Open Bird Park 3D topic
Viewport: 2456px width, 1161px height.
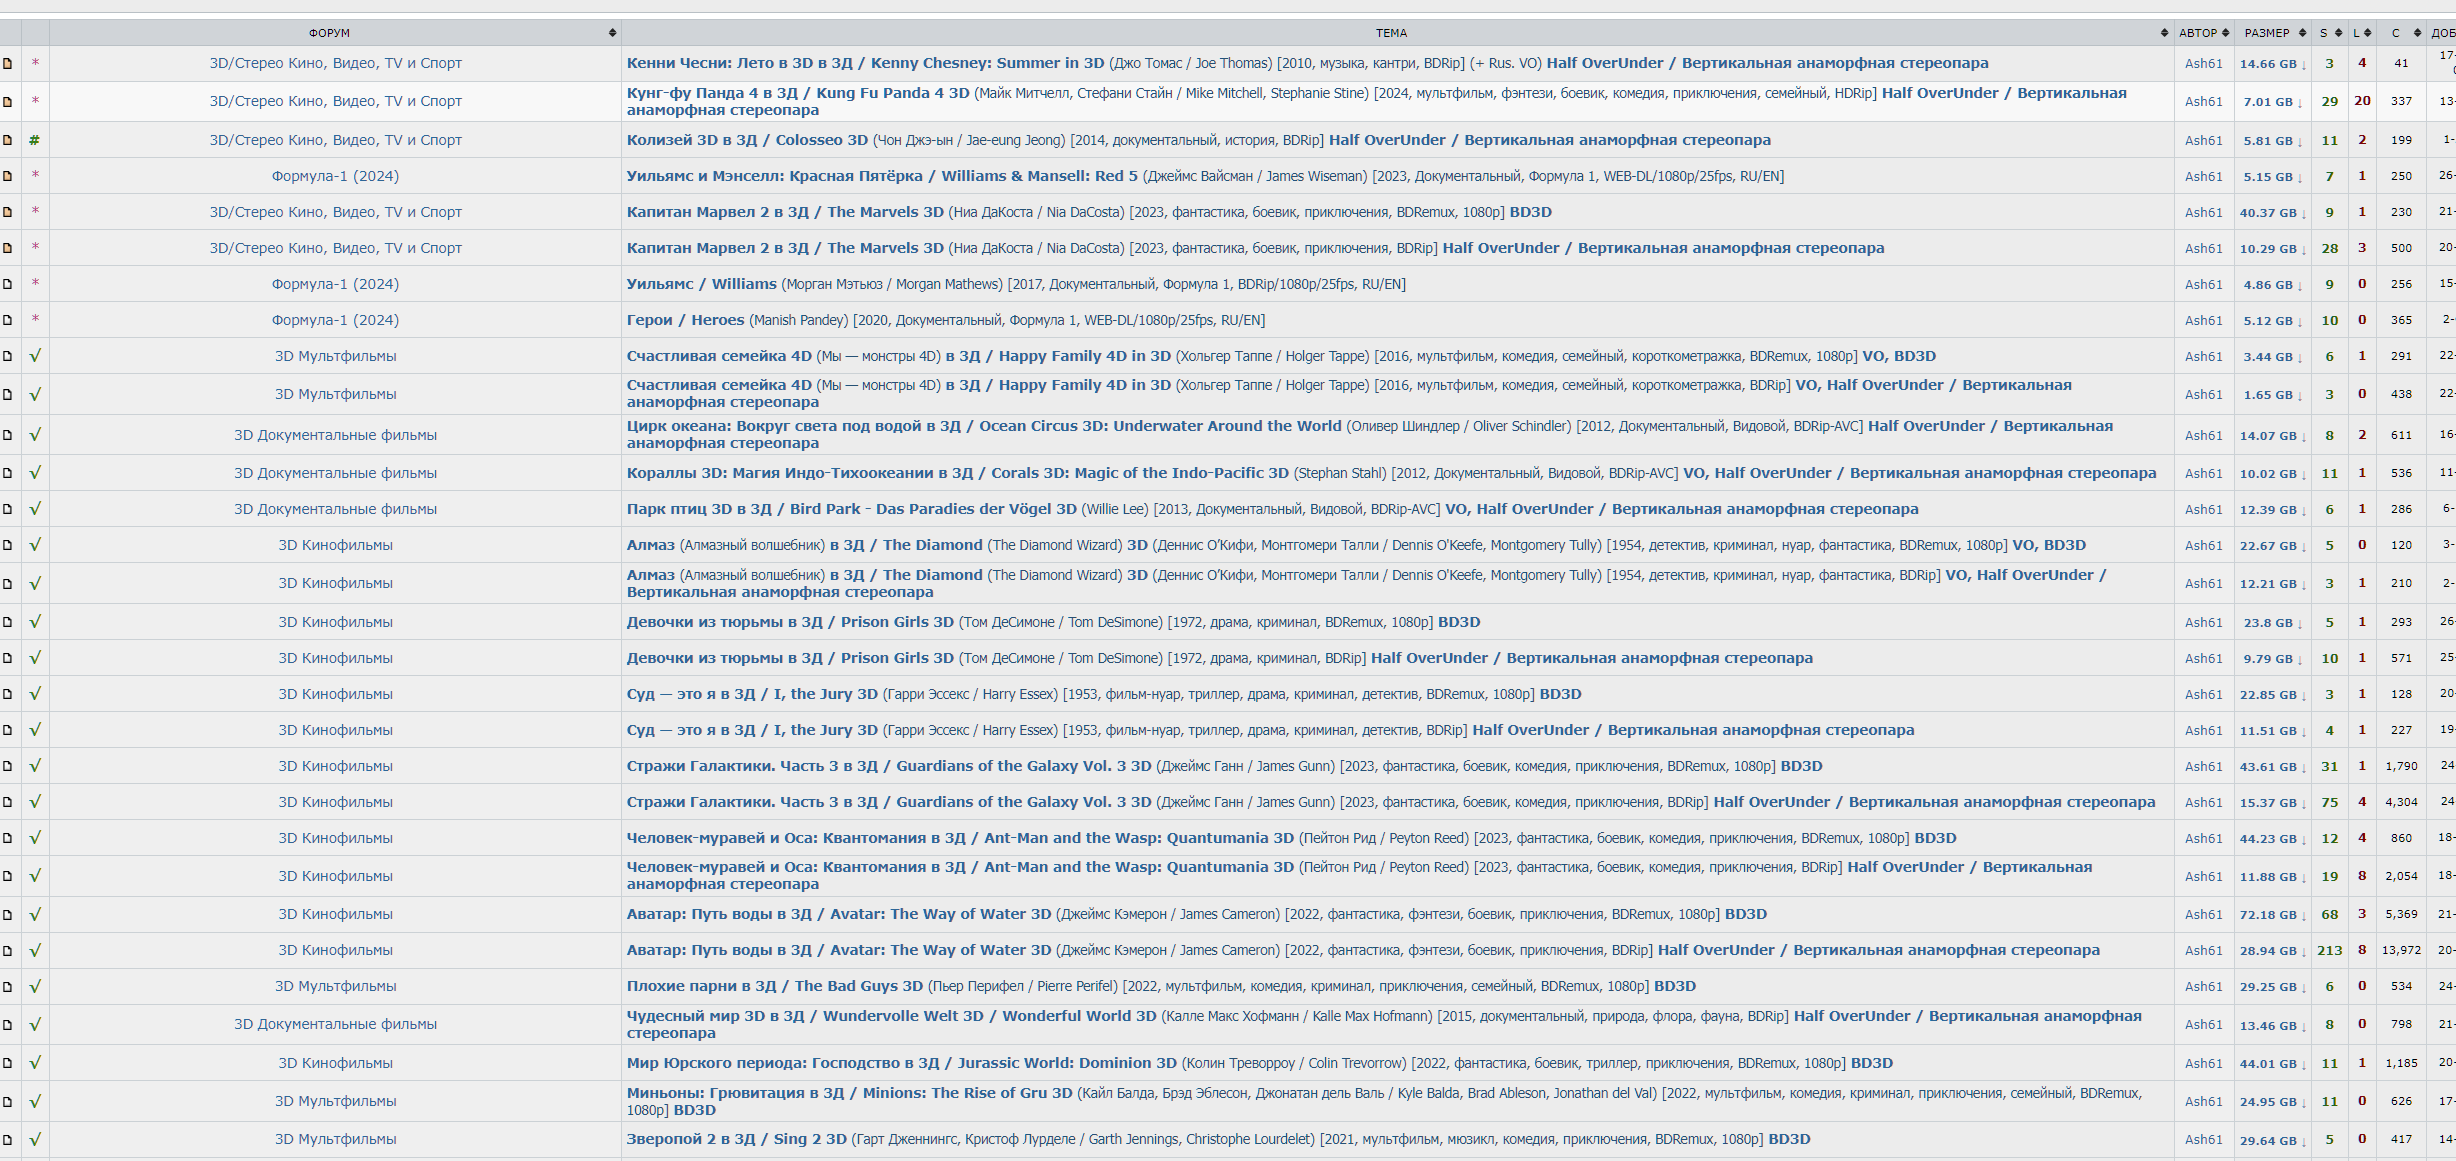pyautogui.click(x=1272, y=509)
